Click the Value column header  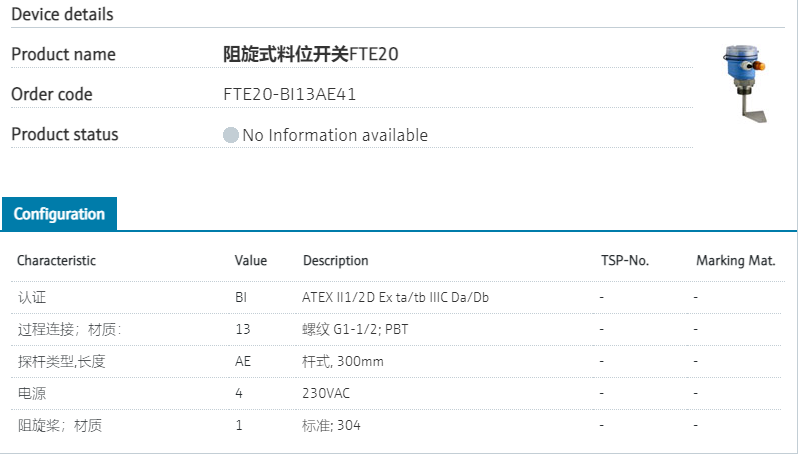pyautogui.click(x=251, y=261)
